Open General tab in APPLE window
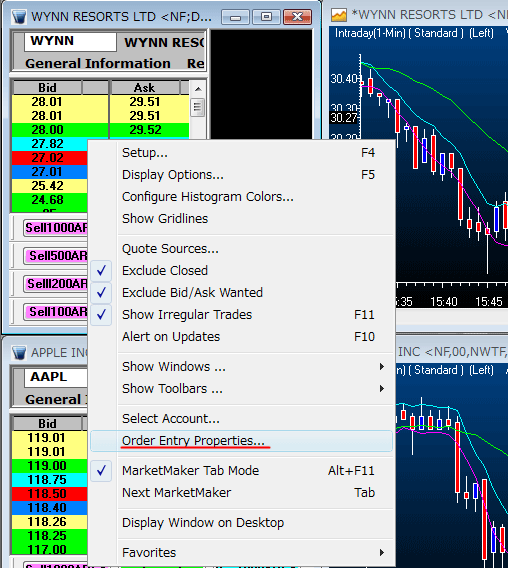 click(x=53, y=400)
